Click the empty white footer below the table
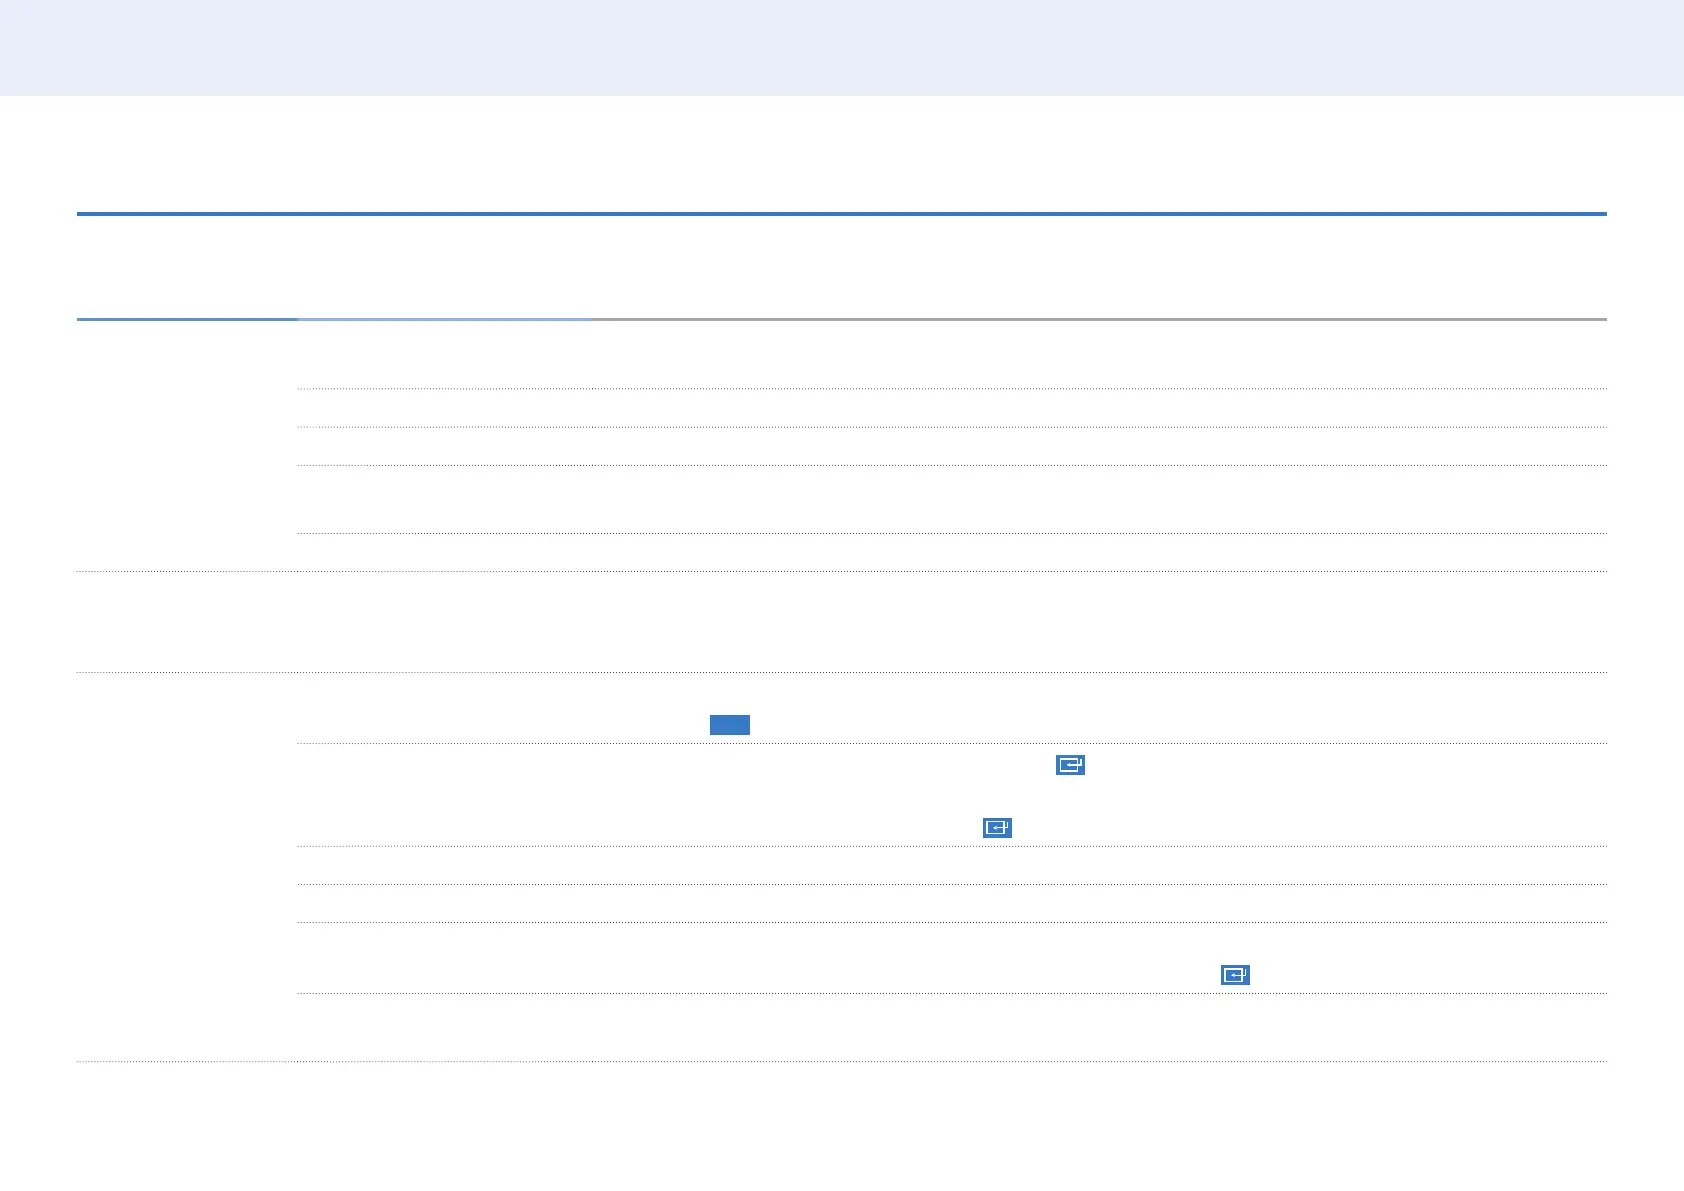This screenshot has width=1684, height=1191. pyautogui.click(x=842, y=1127)
